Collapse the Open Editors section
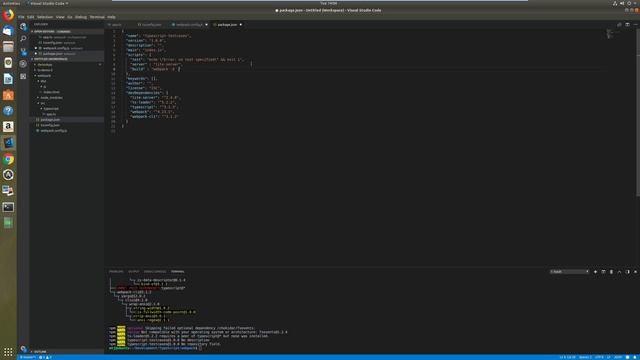 [67, 31]
